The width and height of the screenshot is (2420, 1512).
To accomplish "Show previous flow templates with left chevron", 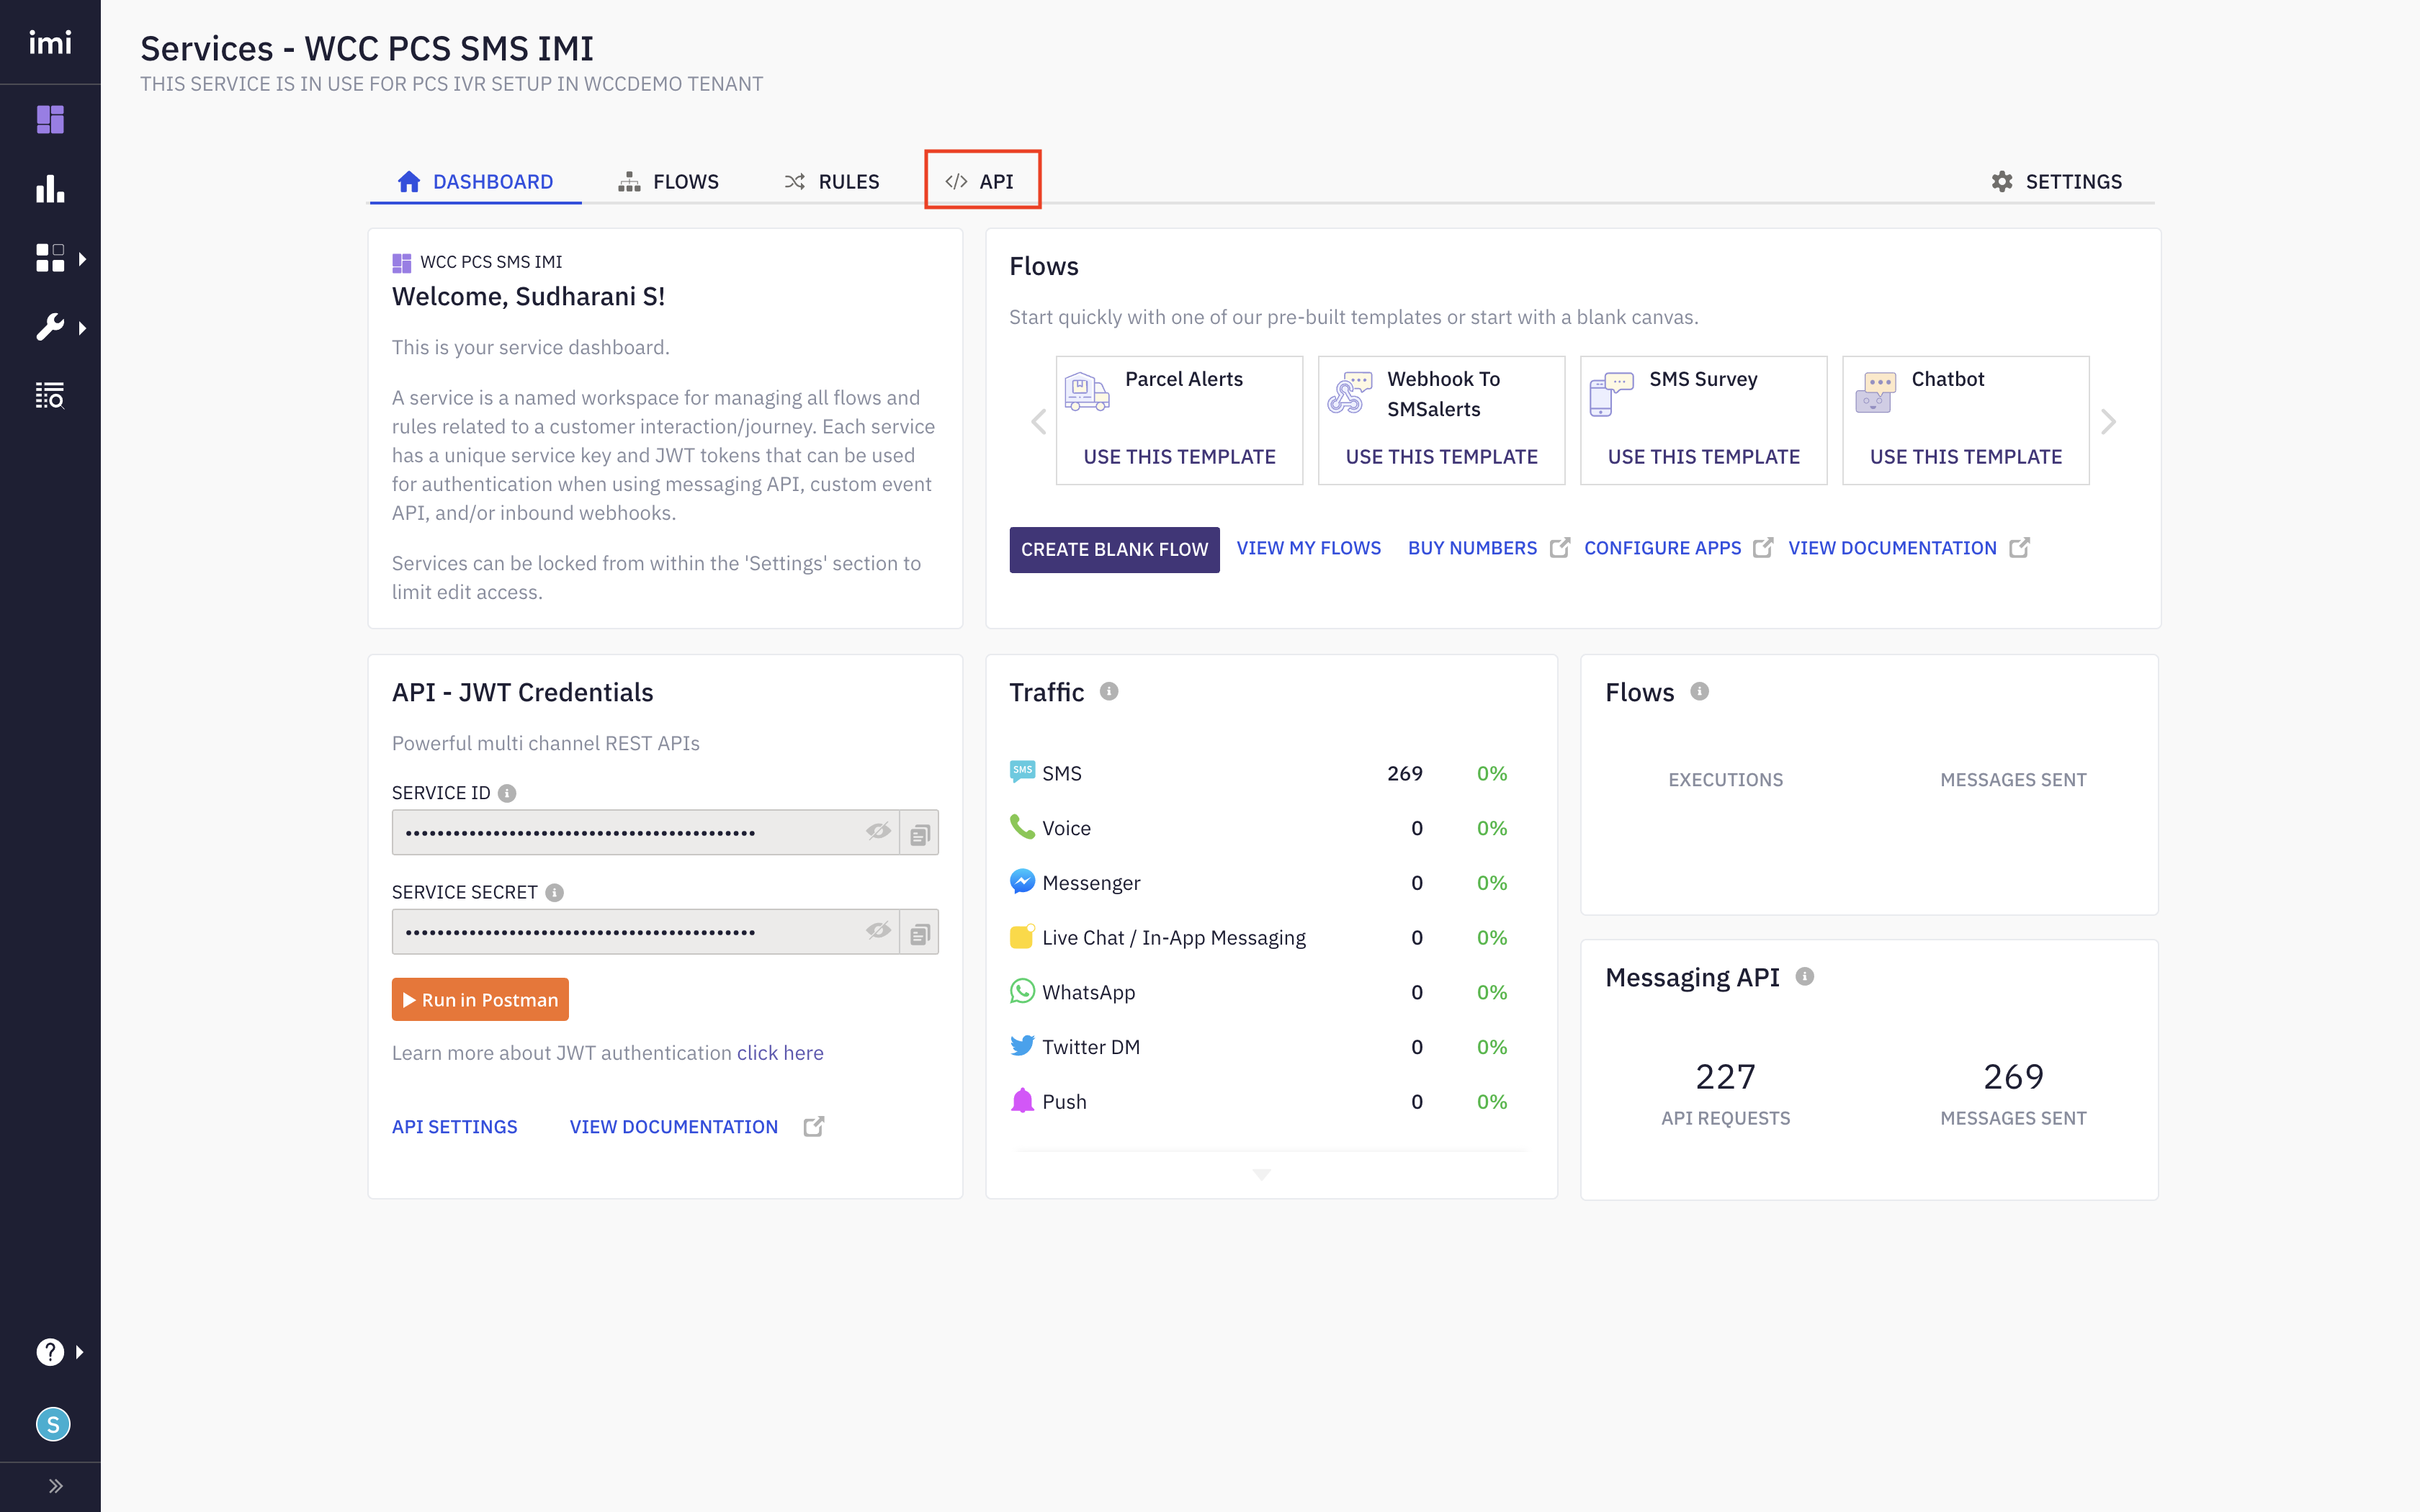I will pos(1038,421).
